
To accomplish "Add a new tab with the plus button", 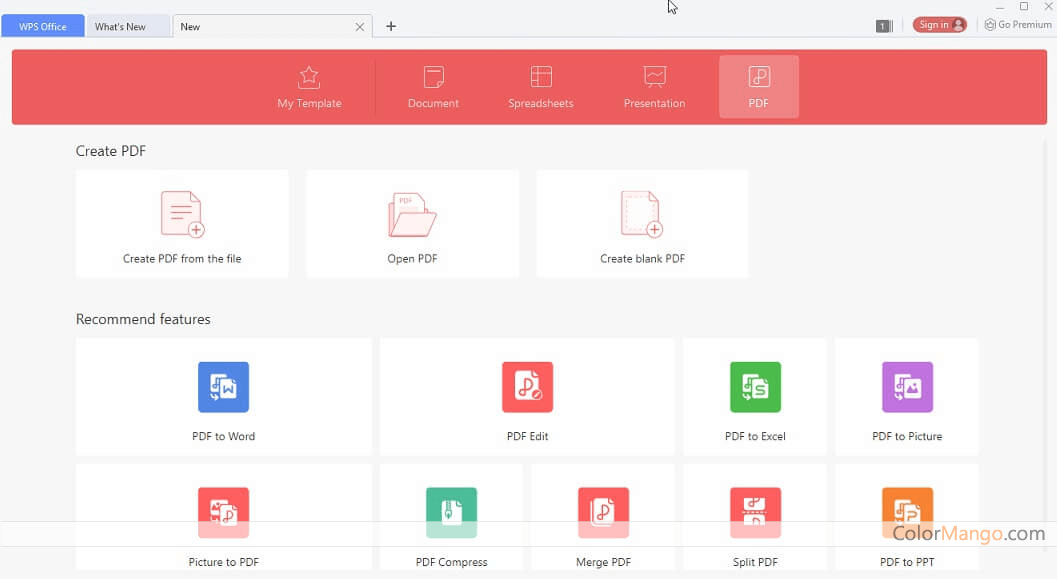I will (x=391, y=26).
